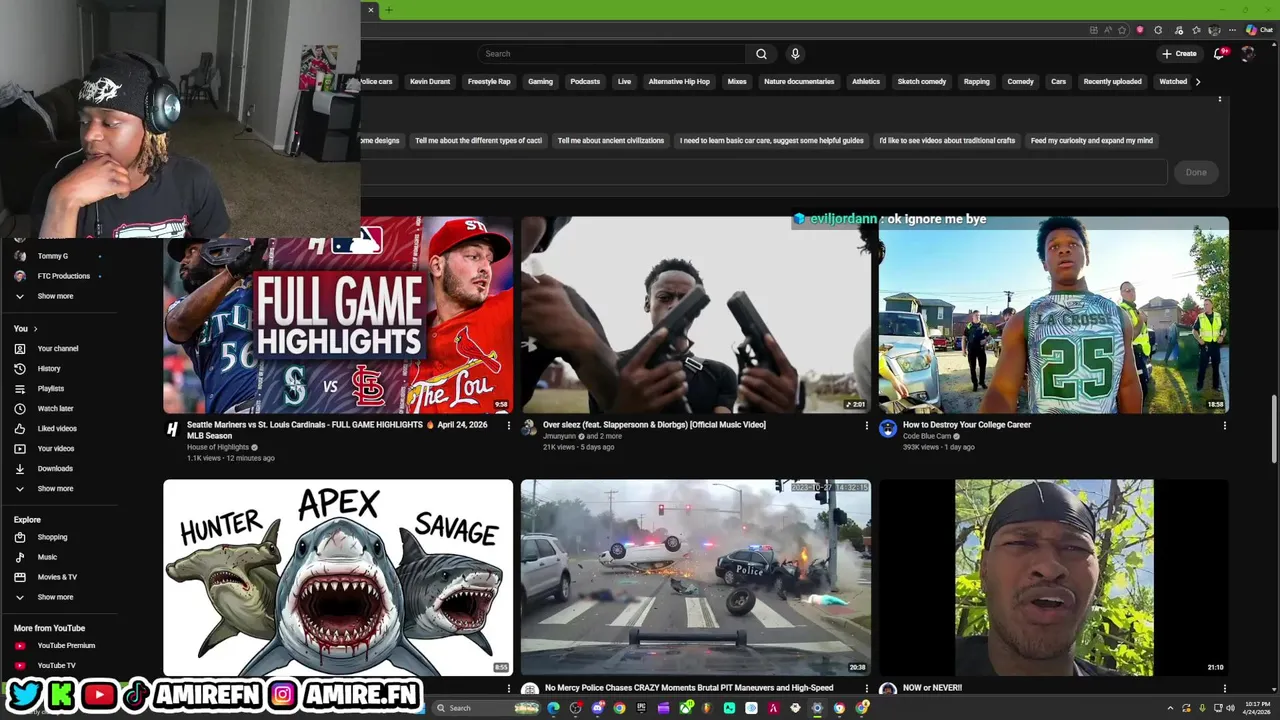Select the Gaming chip
This screenshot has height=720, width=1280.
540,82
